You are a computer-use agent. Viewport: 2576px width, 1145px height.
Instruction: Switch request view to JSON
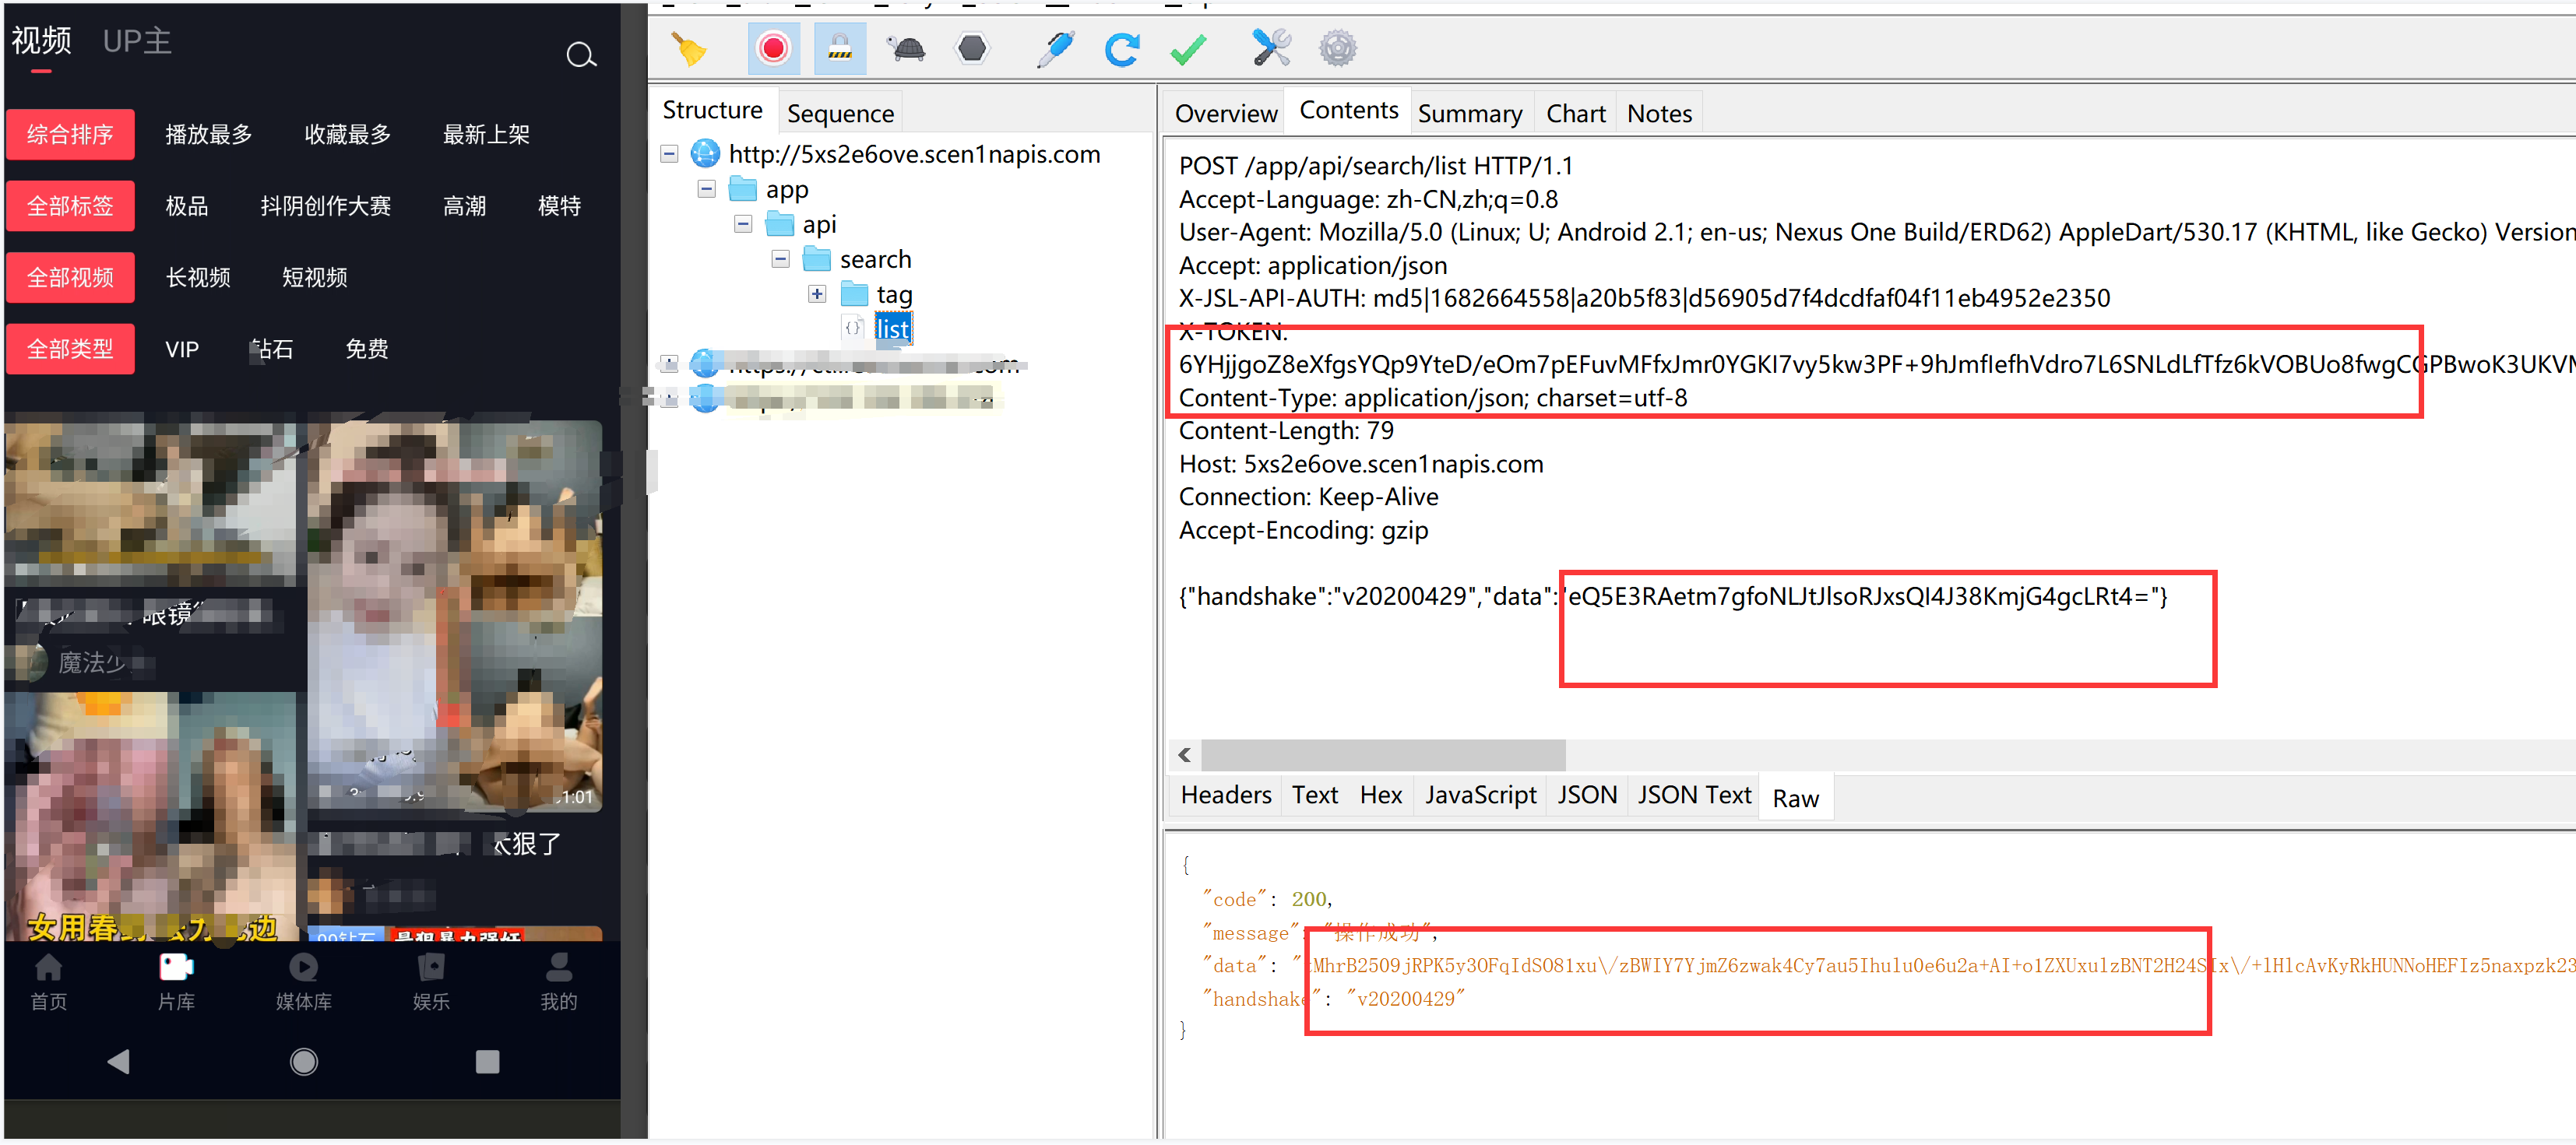1586,795
